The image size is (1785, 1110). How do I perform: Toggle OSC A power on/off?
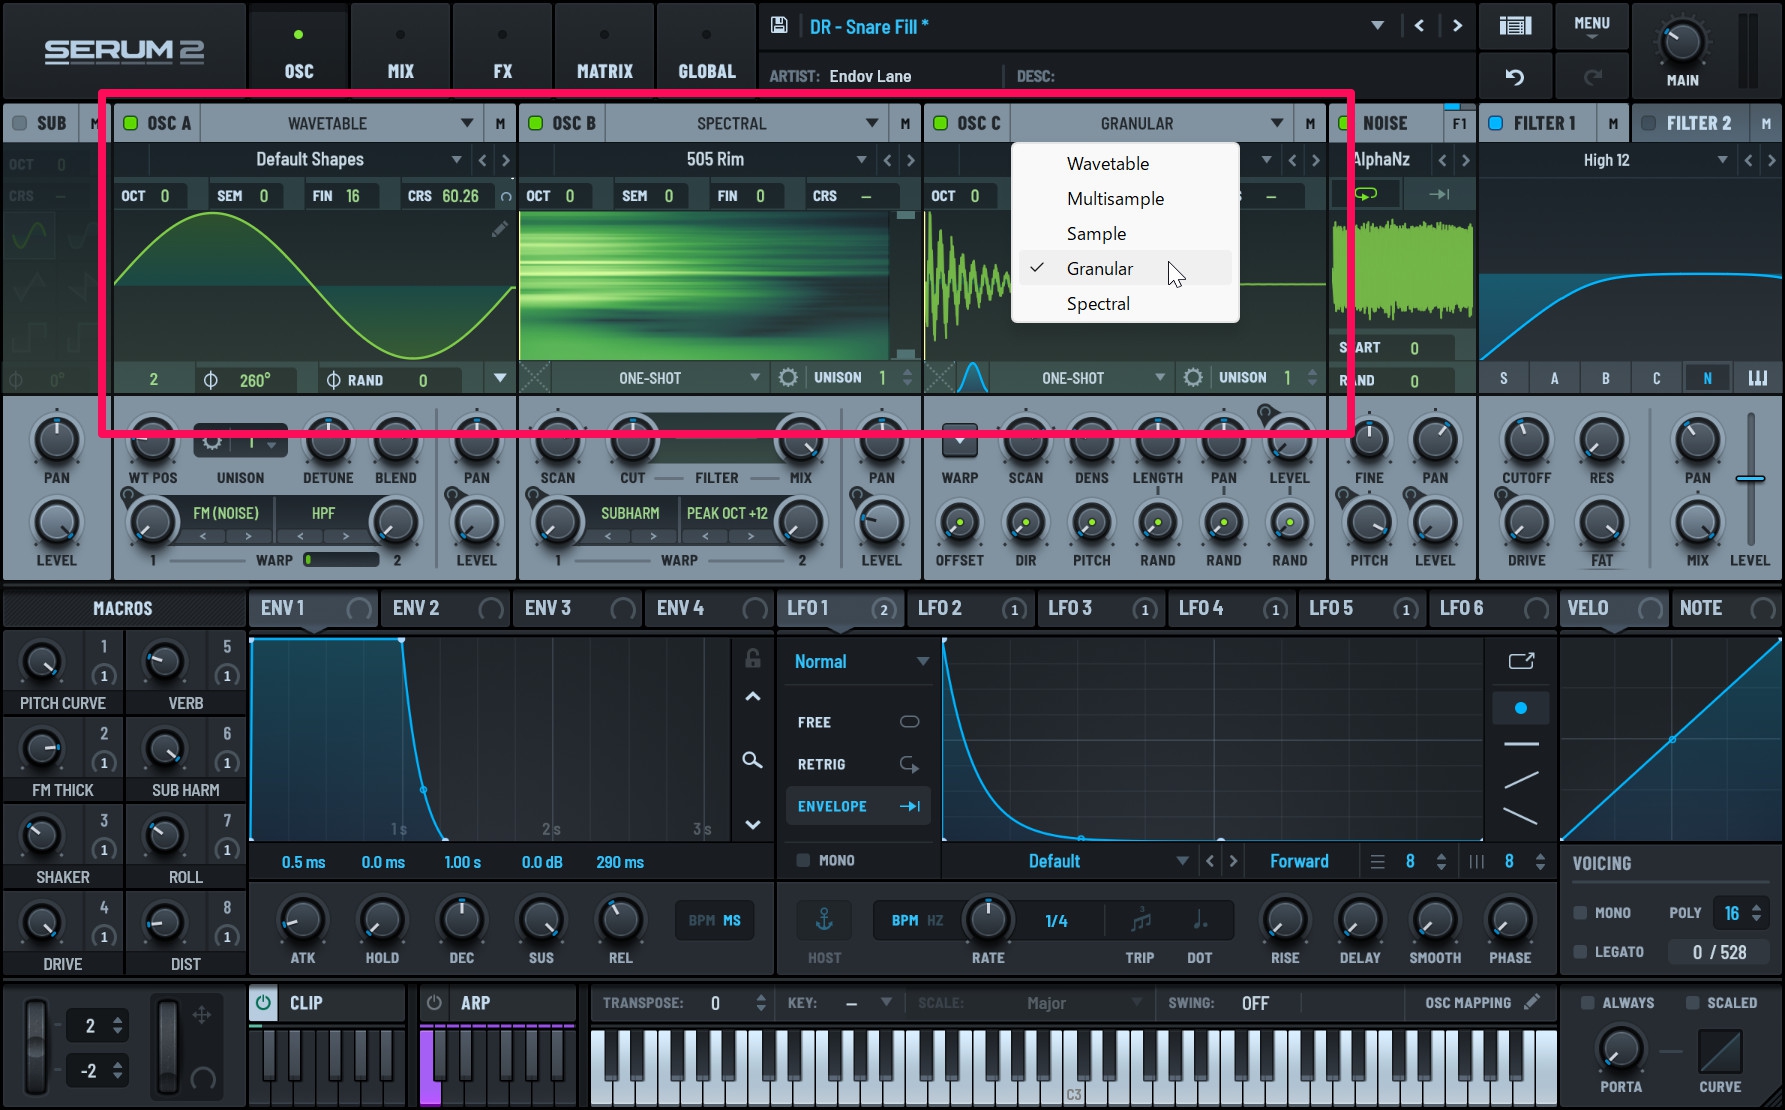(130, 123)
